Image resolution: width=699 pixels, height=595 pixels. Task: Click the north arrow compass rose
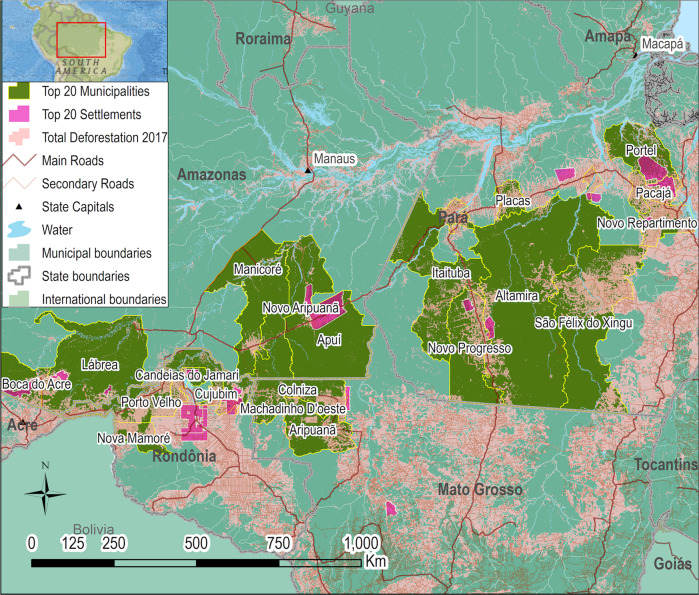click(x=44, y=490)
